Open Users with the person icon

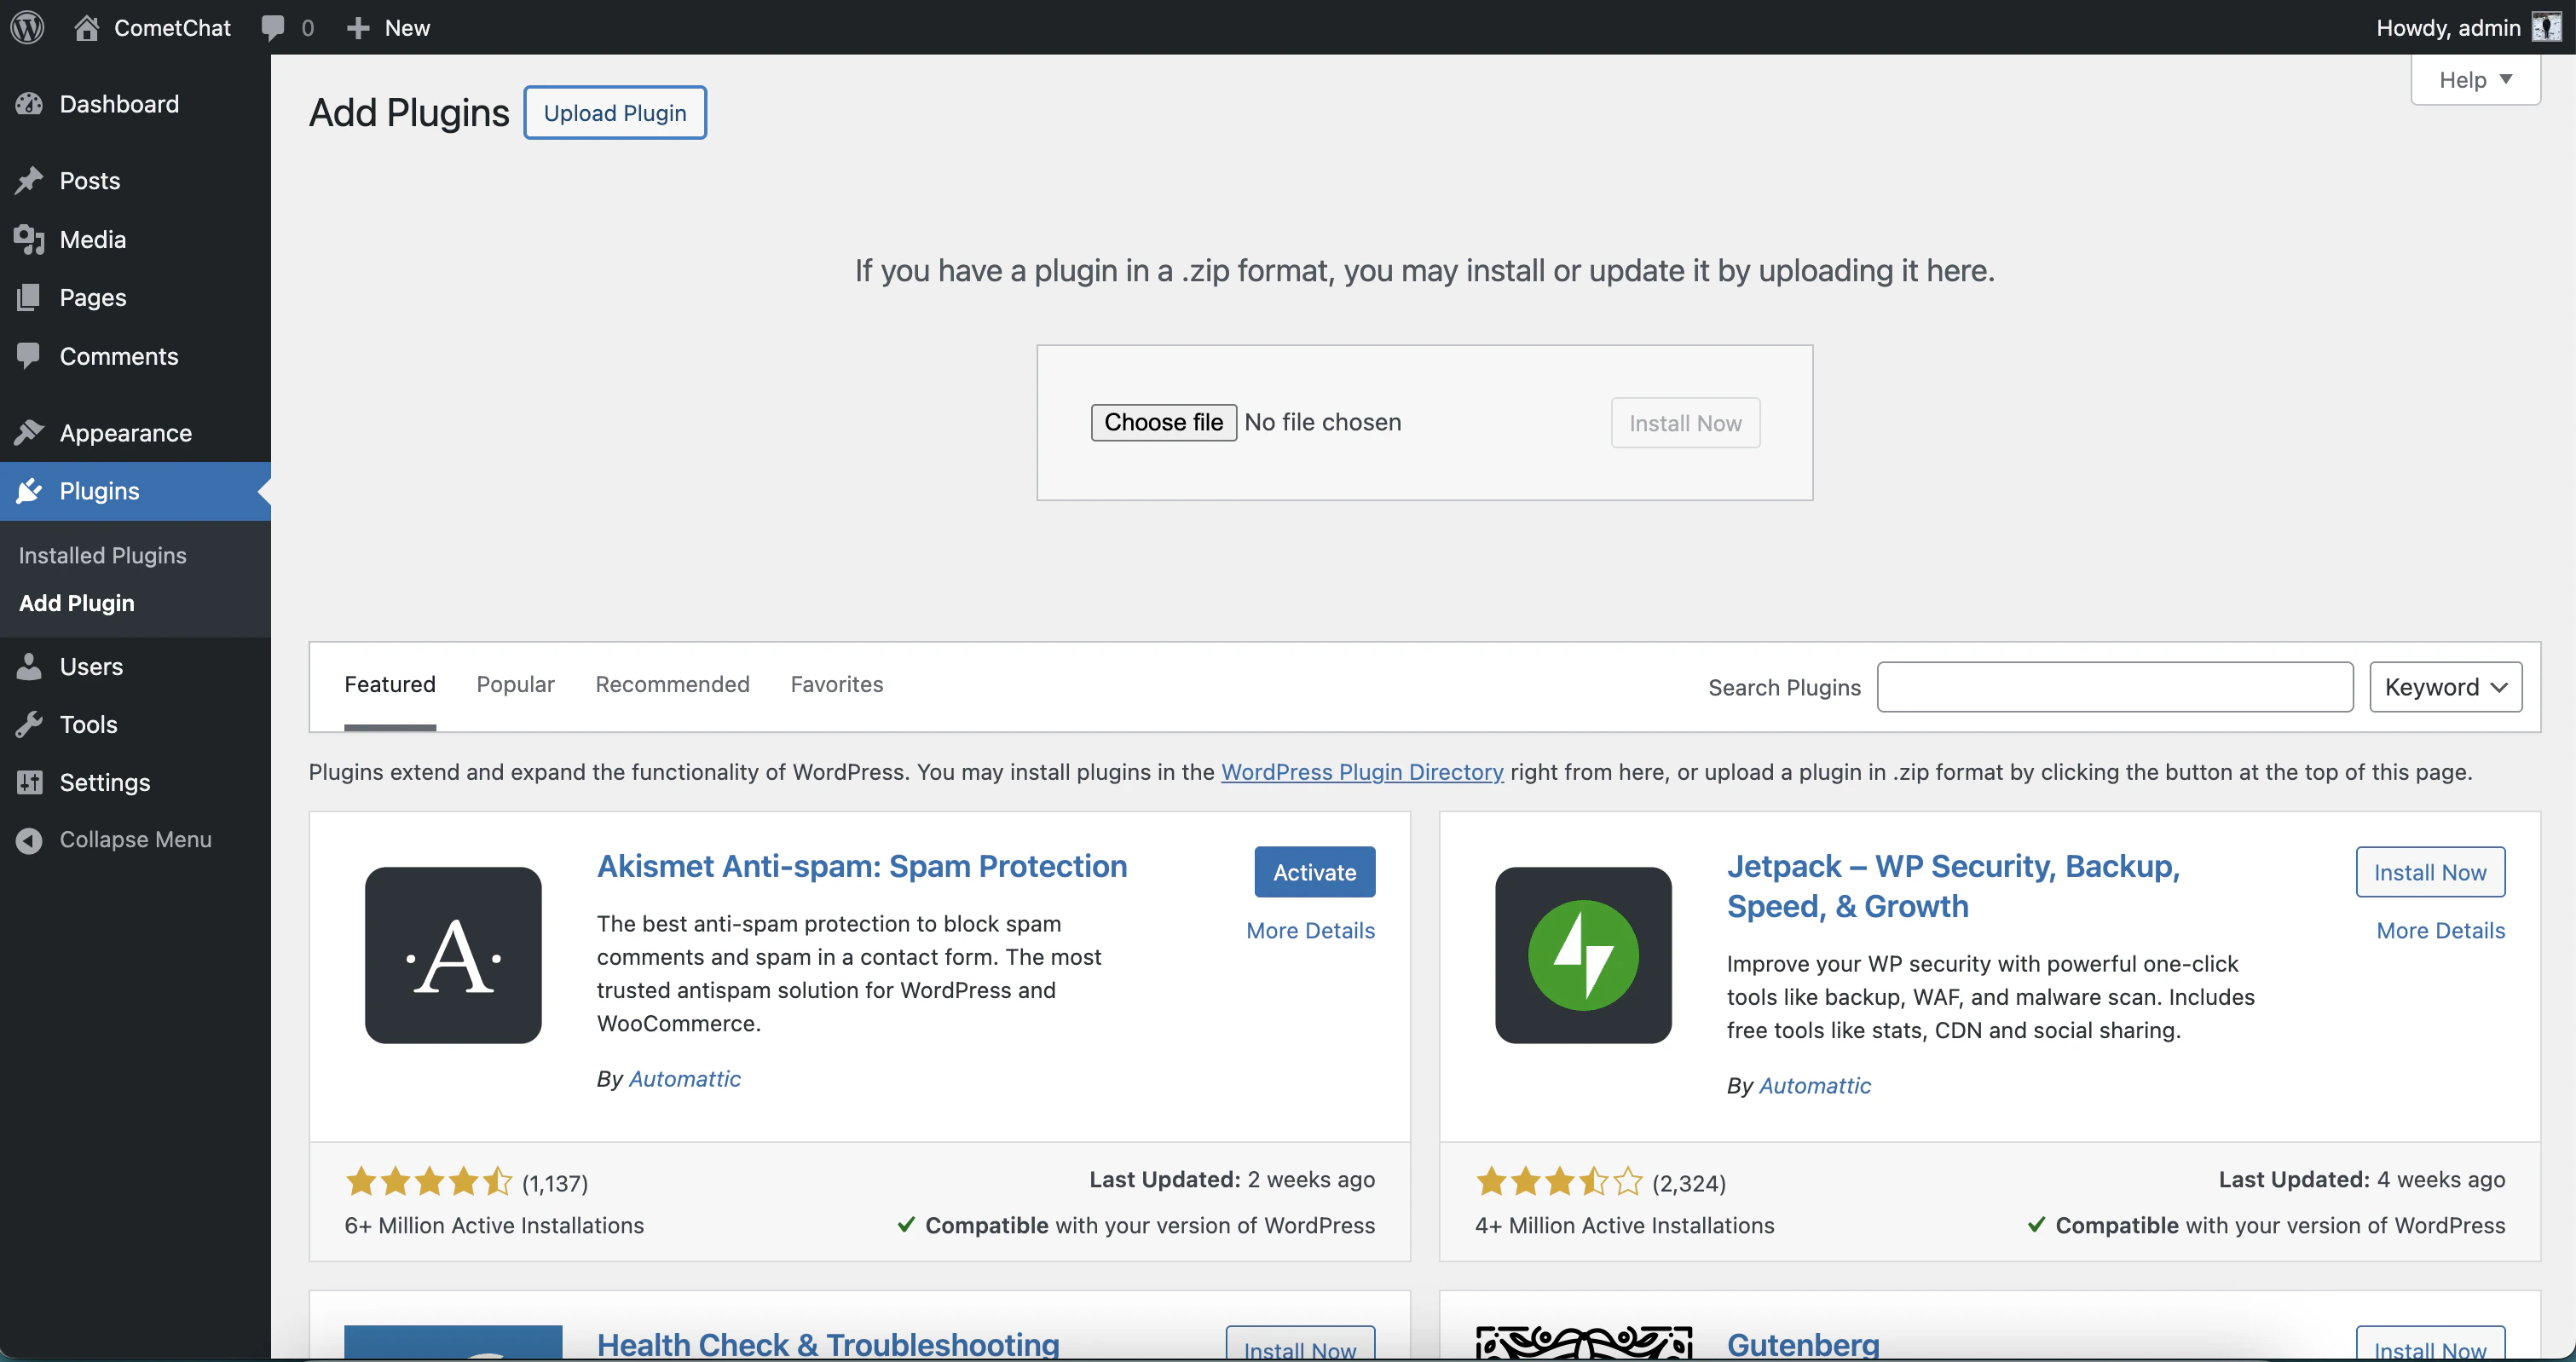click(30, 666)
